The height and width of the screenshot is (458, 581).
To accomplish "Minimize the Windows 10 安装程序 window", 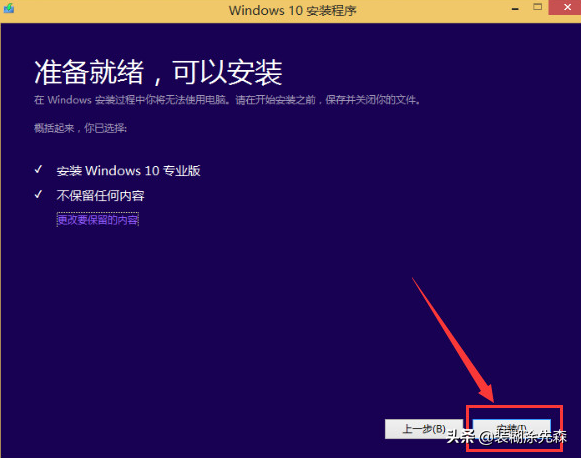I will (x=515, y=8).
